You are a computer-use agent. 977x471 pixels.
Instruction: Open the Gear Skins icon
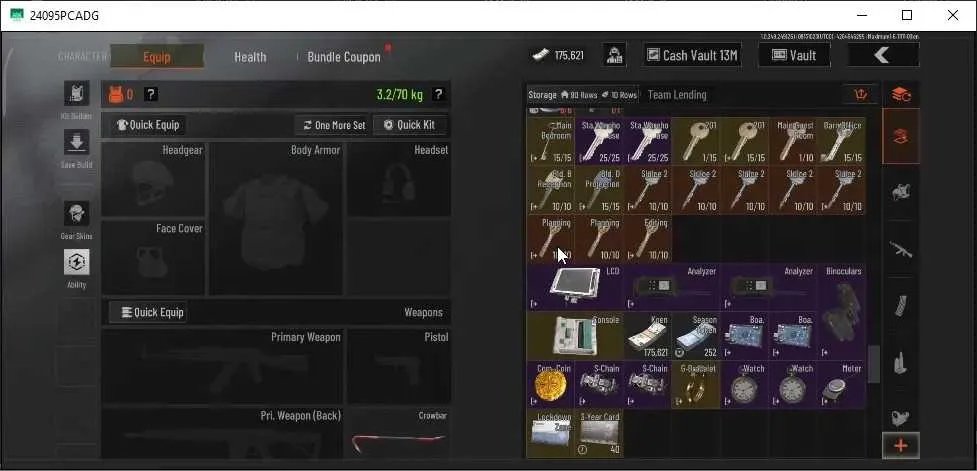tap(77, 214)
